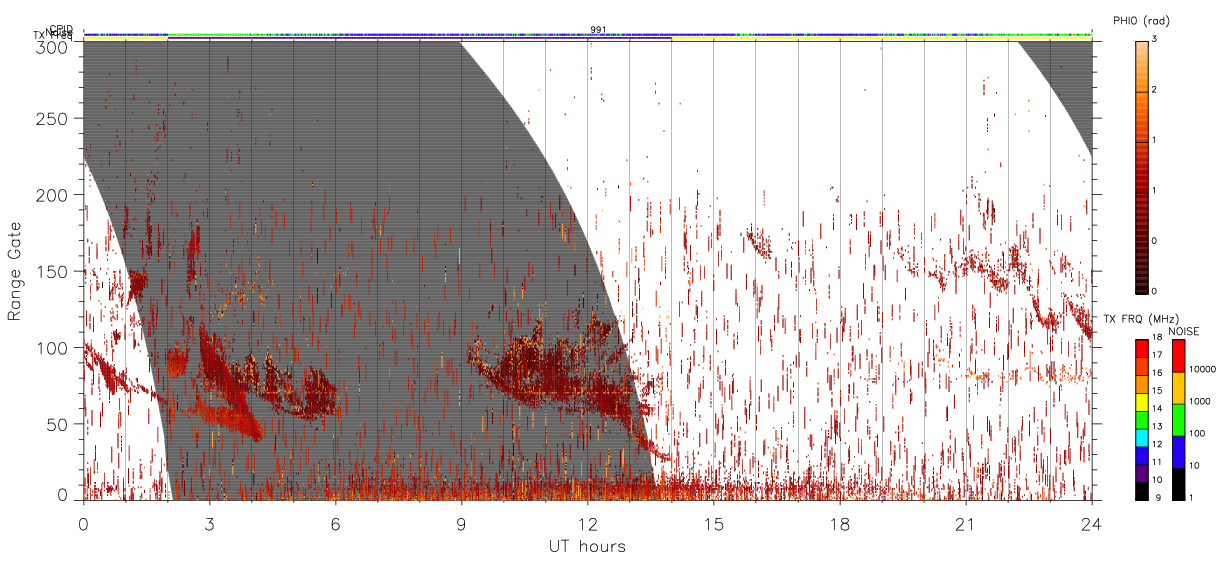Click the x-axis tick label "9" on UT axis

(x=461, y=524)
